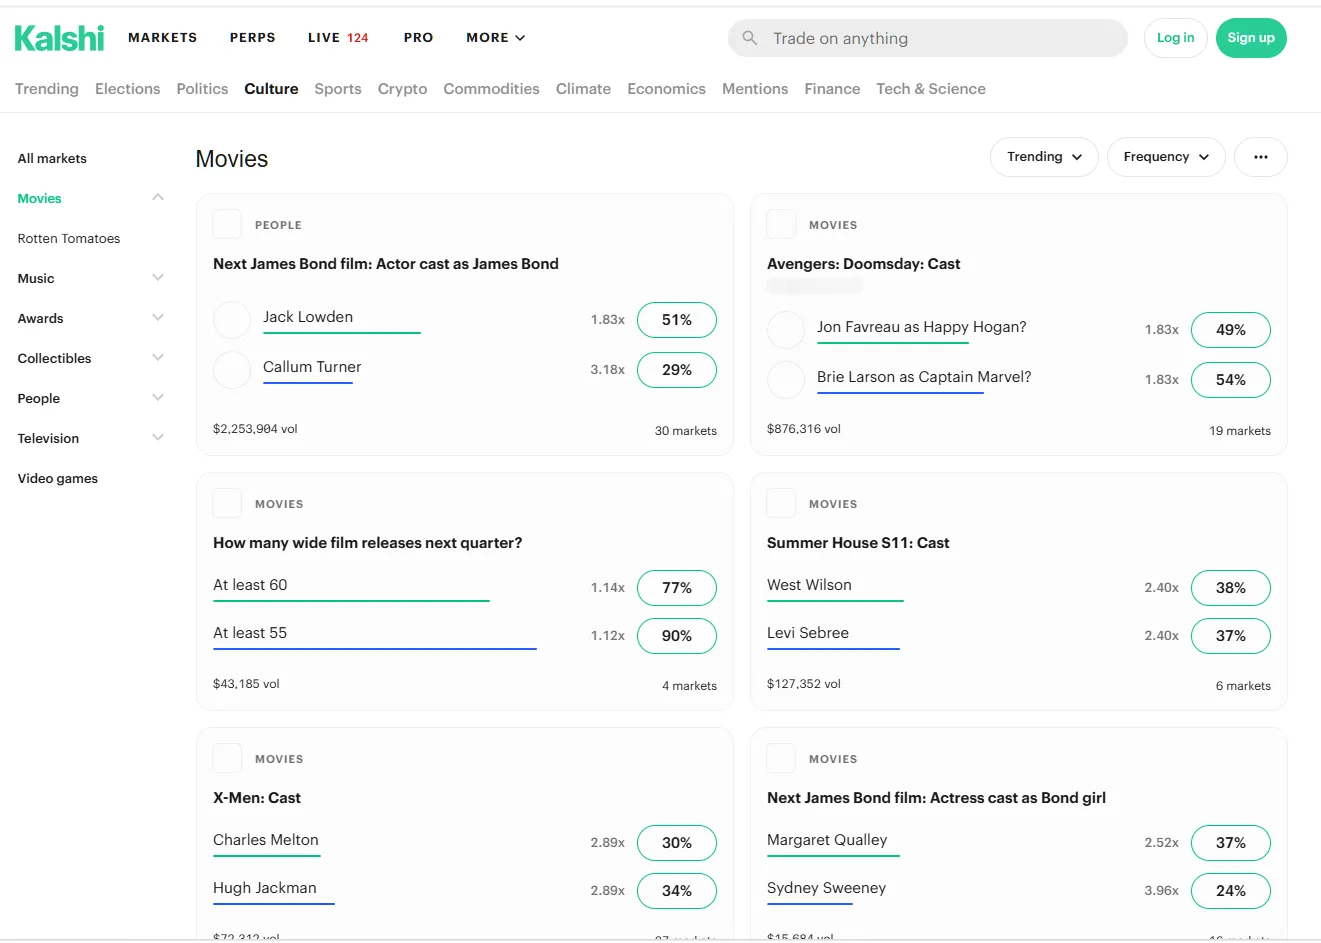Open the Trending sort dropdown

click(x=1044, y=157)
